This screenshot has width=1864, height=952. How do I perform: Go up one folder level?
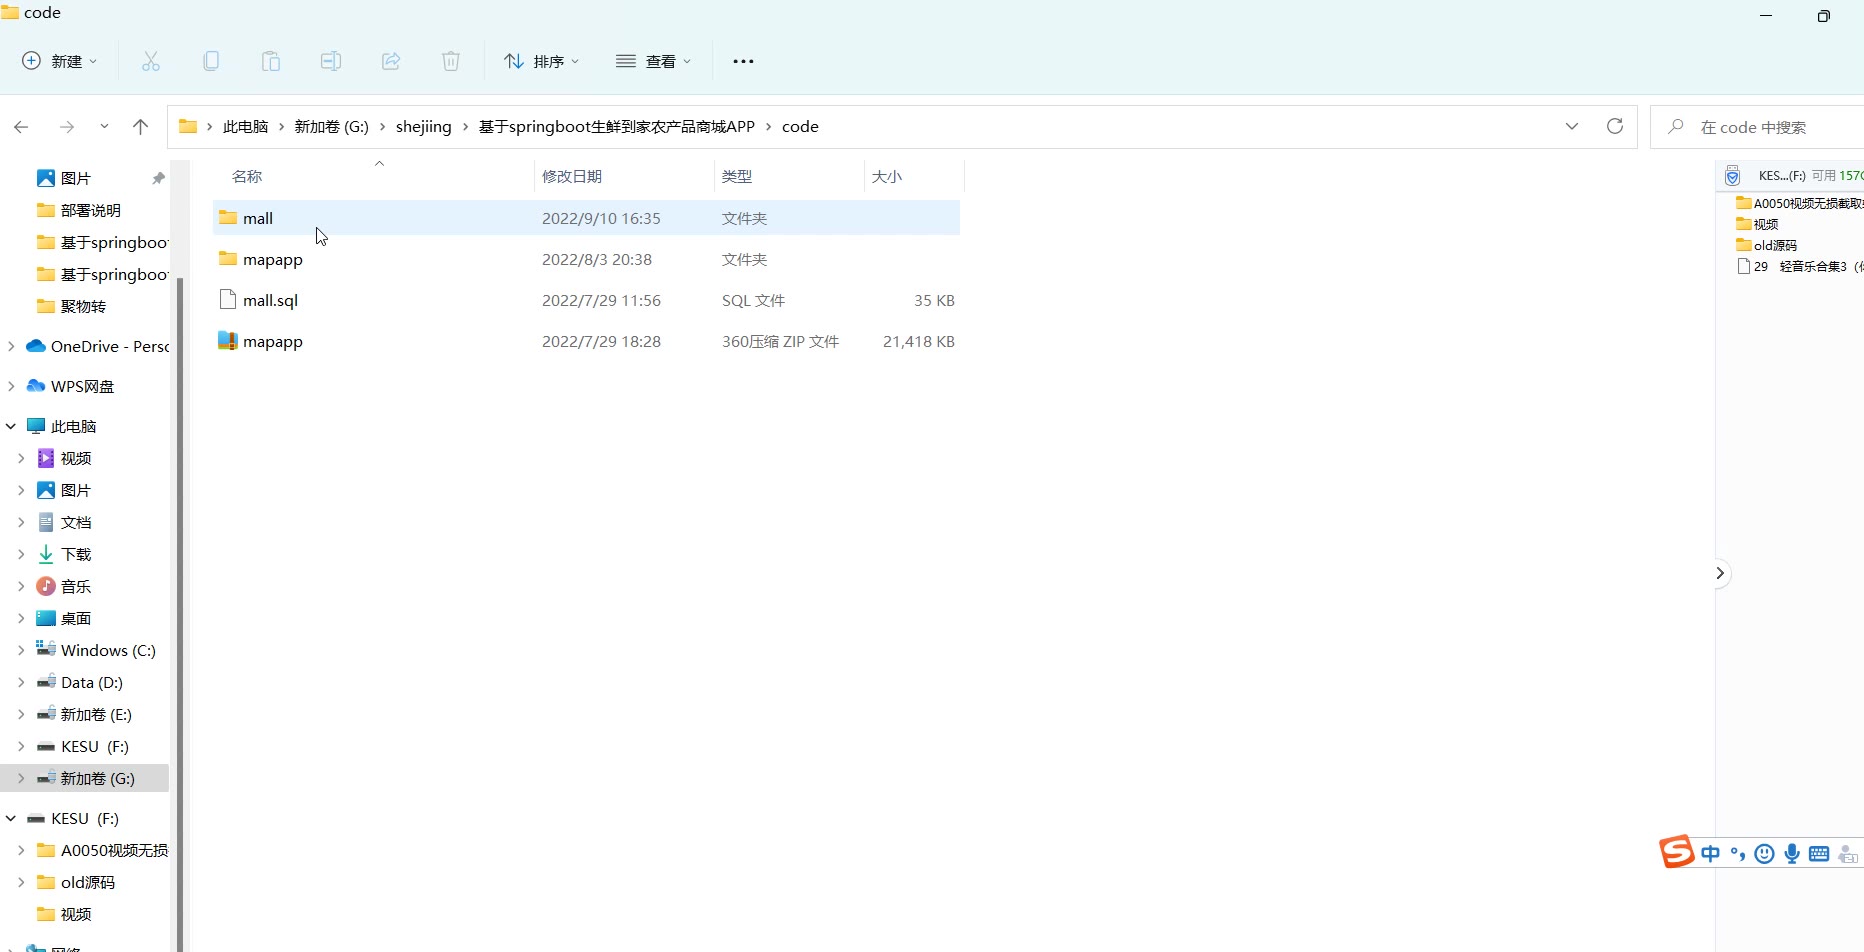pos(140,127)
